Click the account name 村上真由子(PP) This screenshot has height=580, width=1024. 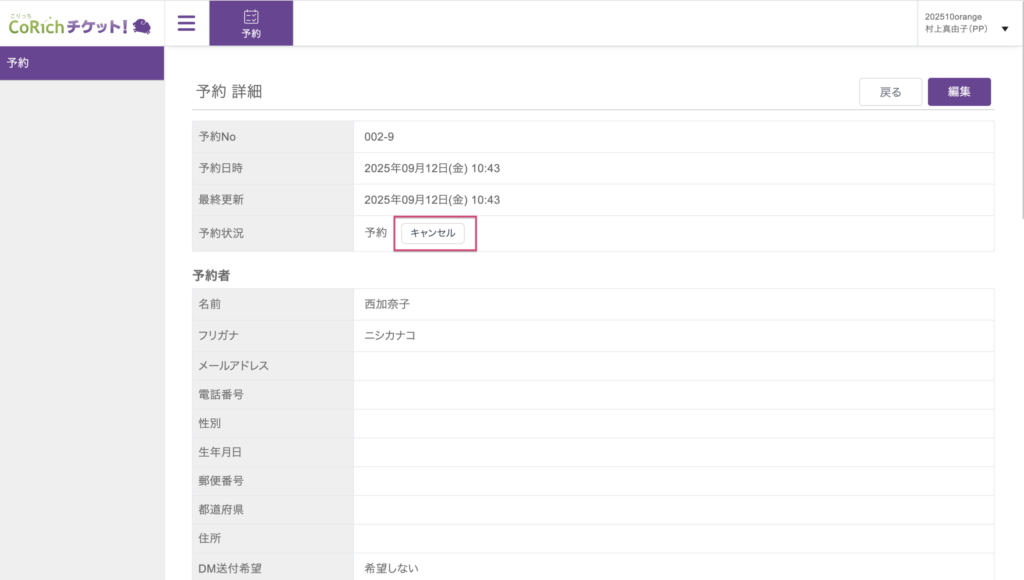[x=956, y=29]
